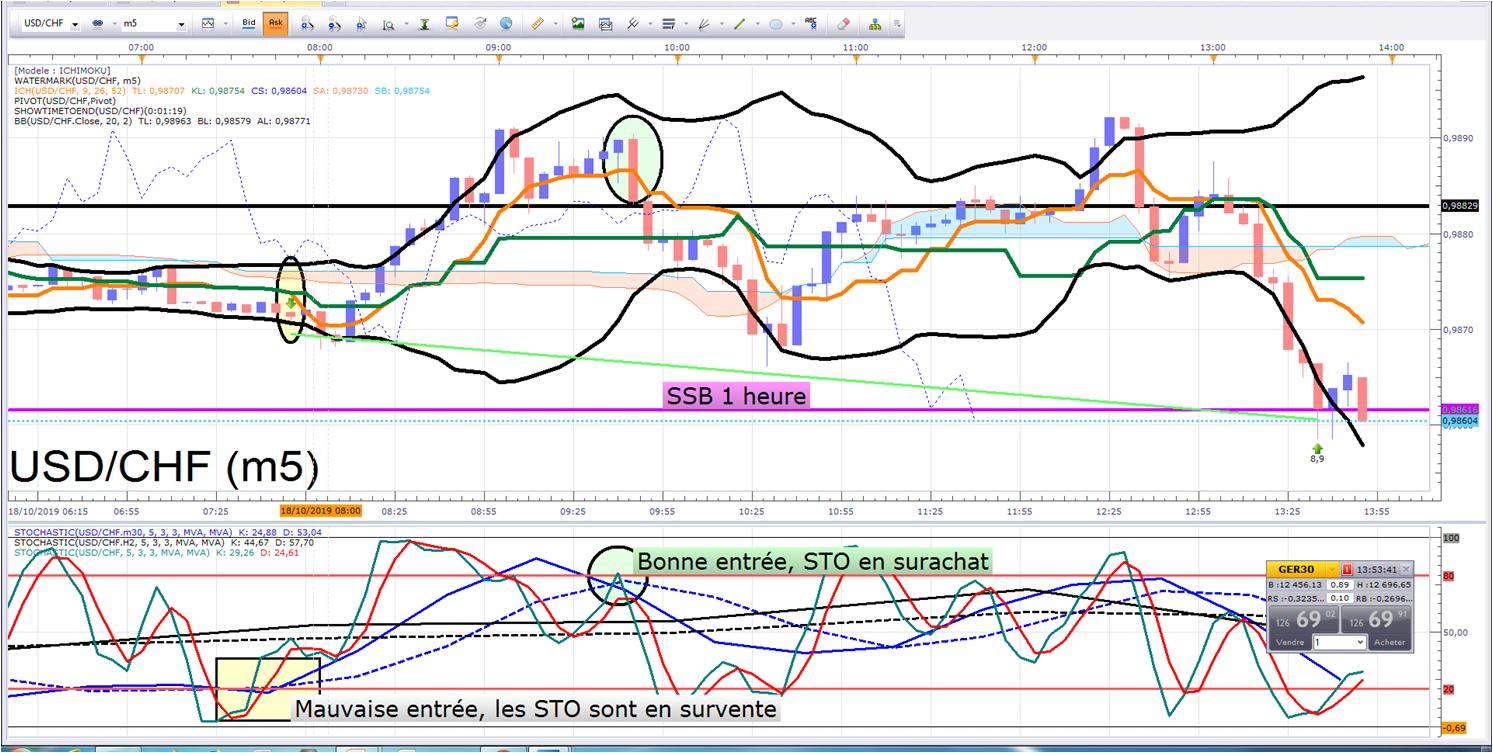Click the chart note annotation icon
The image size is (1493, 753).
[x=452, y=23]
